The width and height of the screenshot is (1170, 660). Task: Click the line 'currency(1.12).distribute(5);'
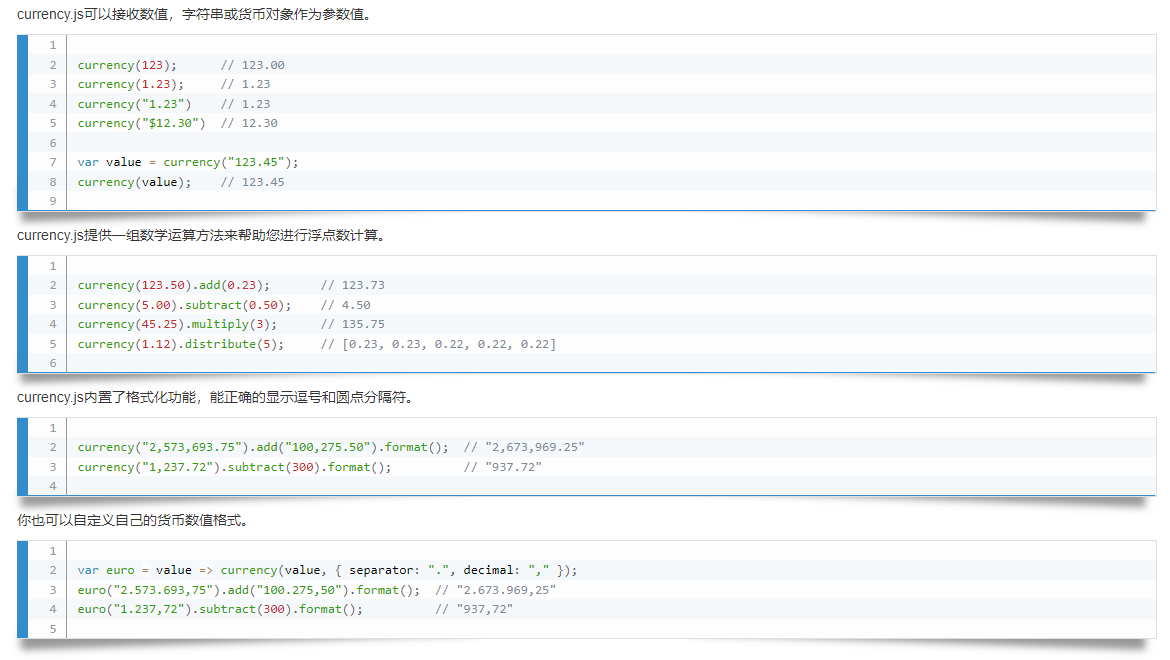tap(181, 344)
